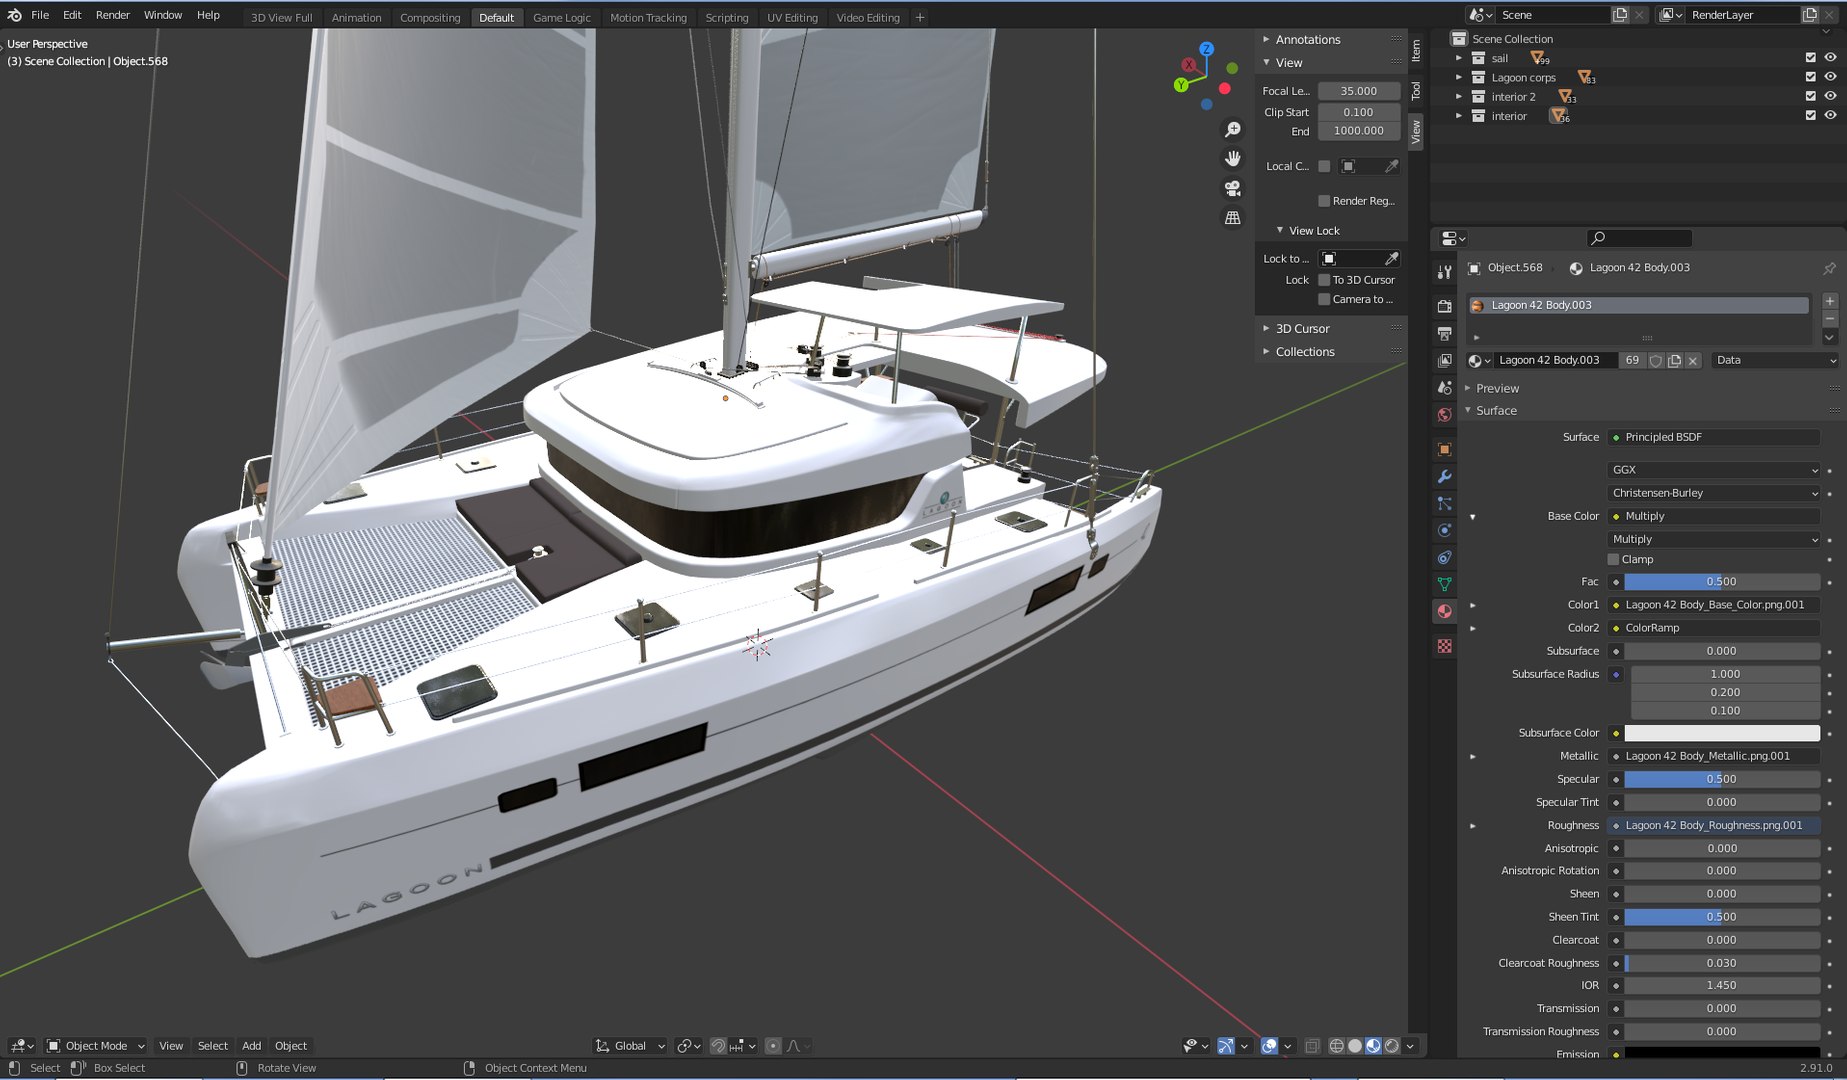The height and width of the screenshot is (1080, 1847).
Task: Open the Object properties tab
Action: click(x=1444, y=449)
